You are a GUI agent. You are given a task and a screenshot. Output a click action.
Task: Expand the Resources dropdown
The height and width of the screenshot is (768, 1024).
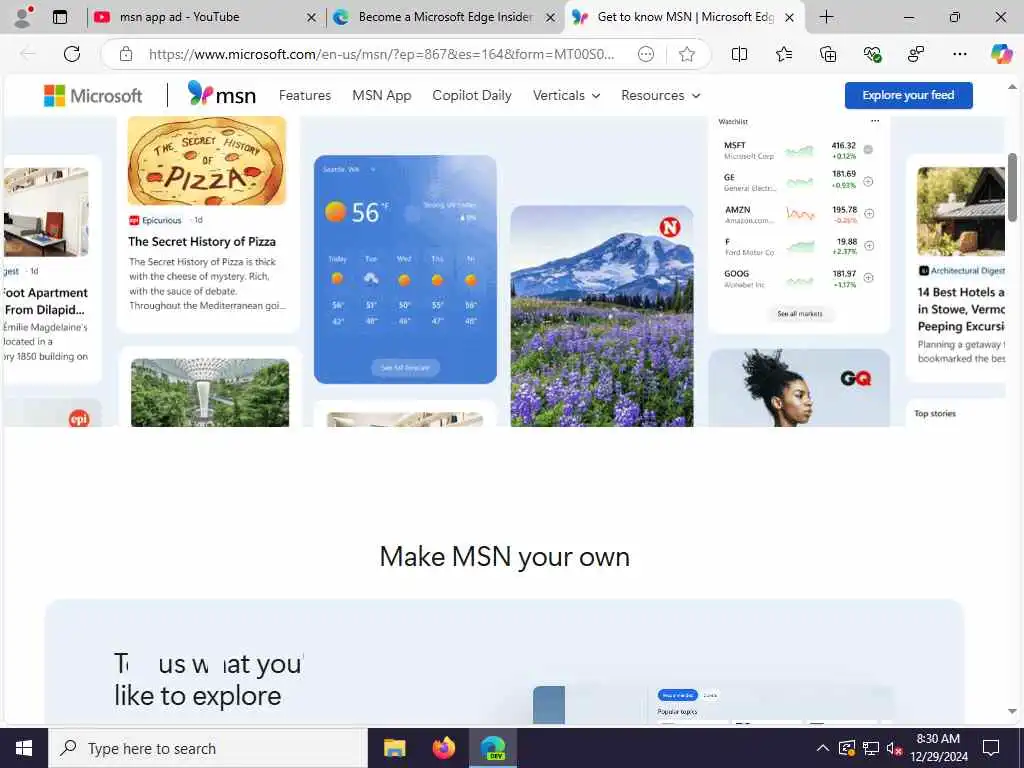coord(660,95)
